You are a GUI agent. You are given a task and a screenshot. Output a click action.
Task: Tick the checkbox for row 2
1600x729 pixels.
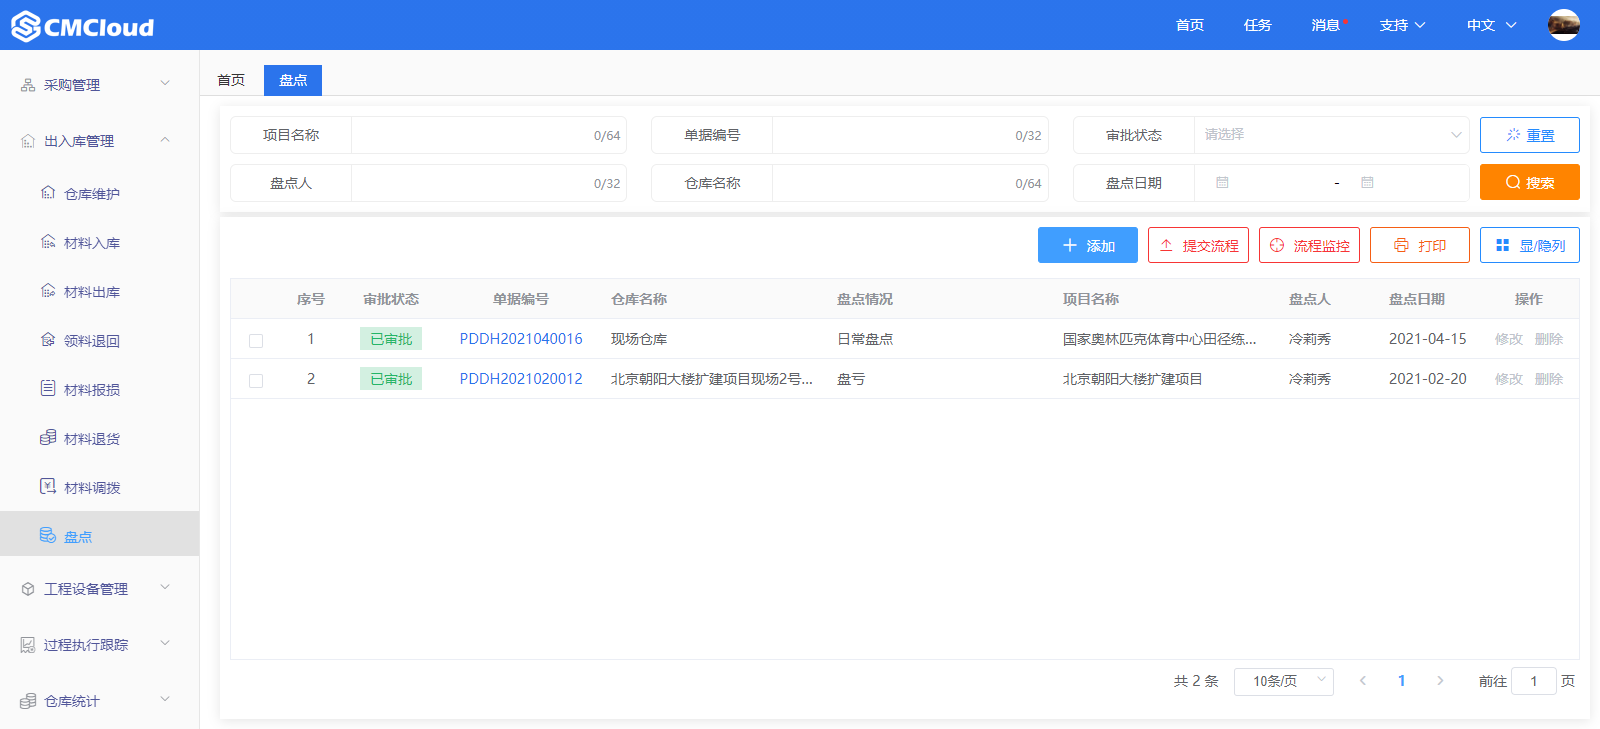[256, 380]
